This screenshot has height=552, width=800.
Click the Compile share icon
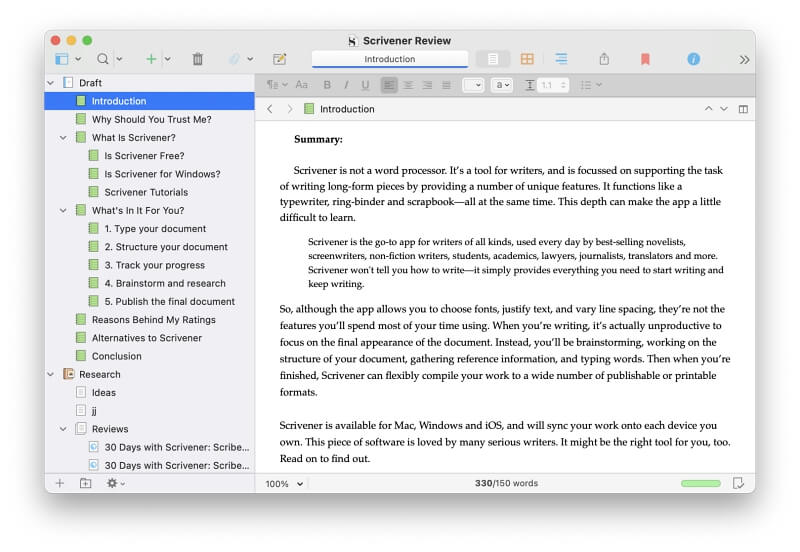[x=604, y=59]
